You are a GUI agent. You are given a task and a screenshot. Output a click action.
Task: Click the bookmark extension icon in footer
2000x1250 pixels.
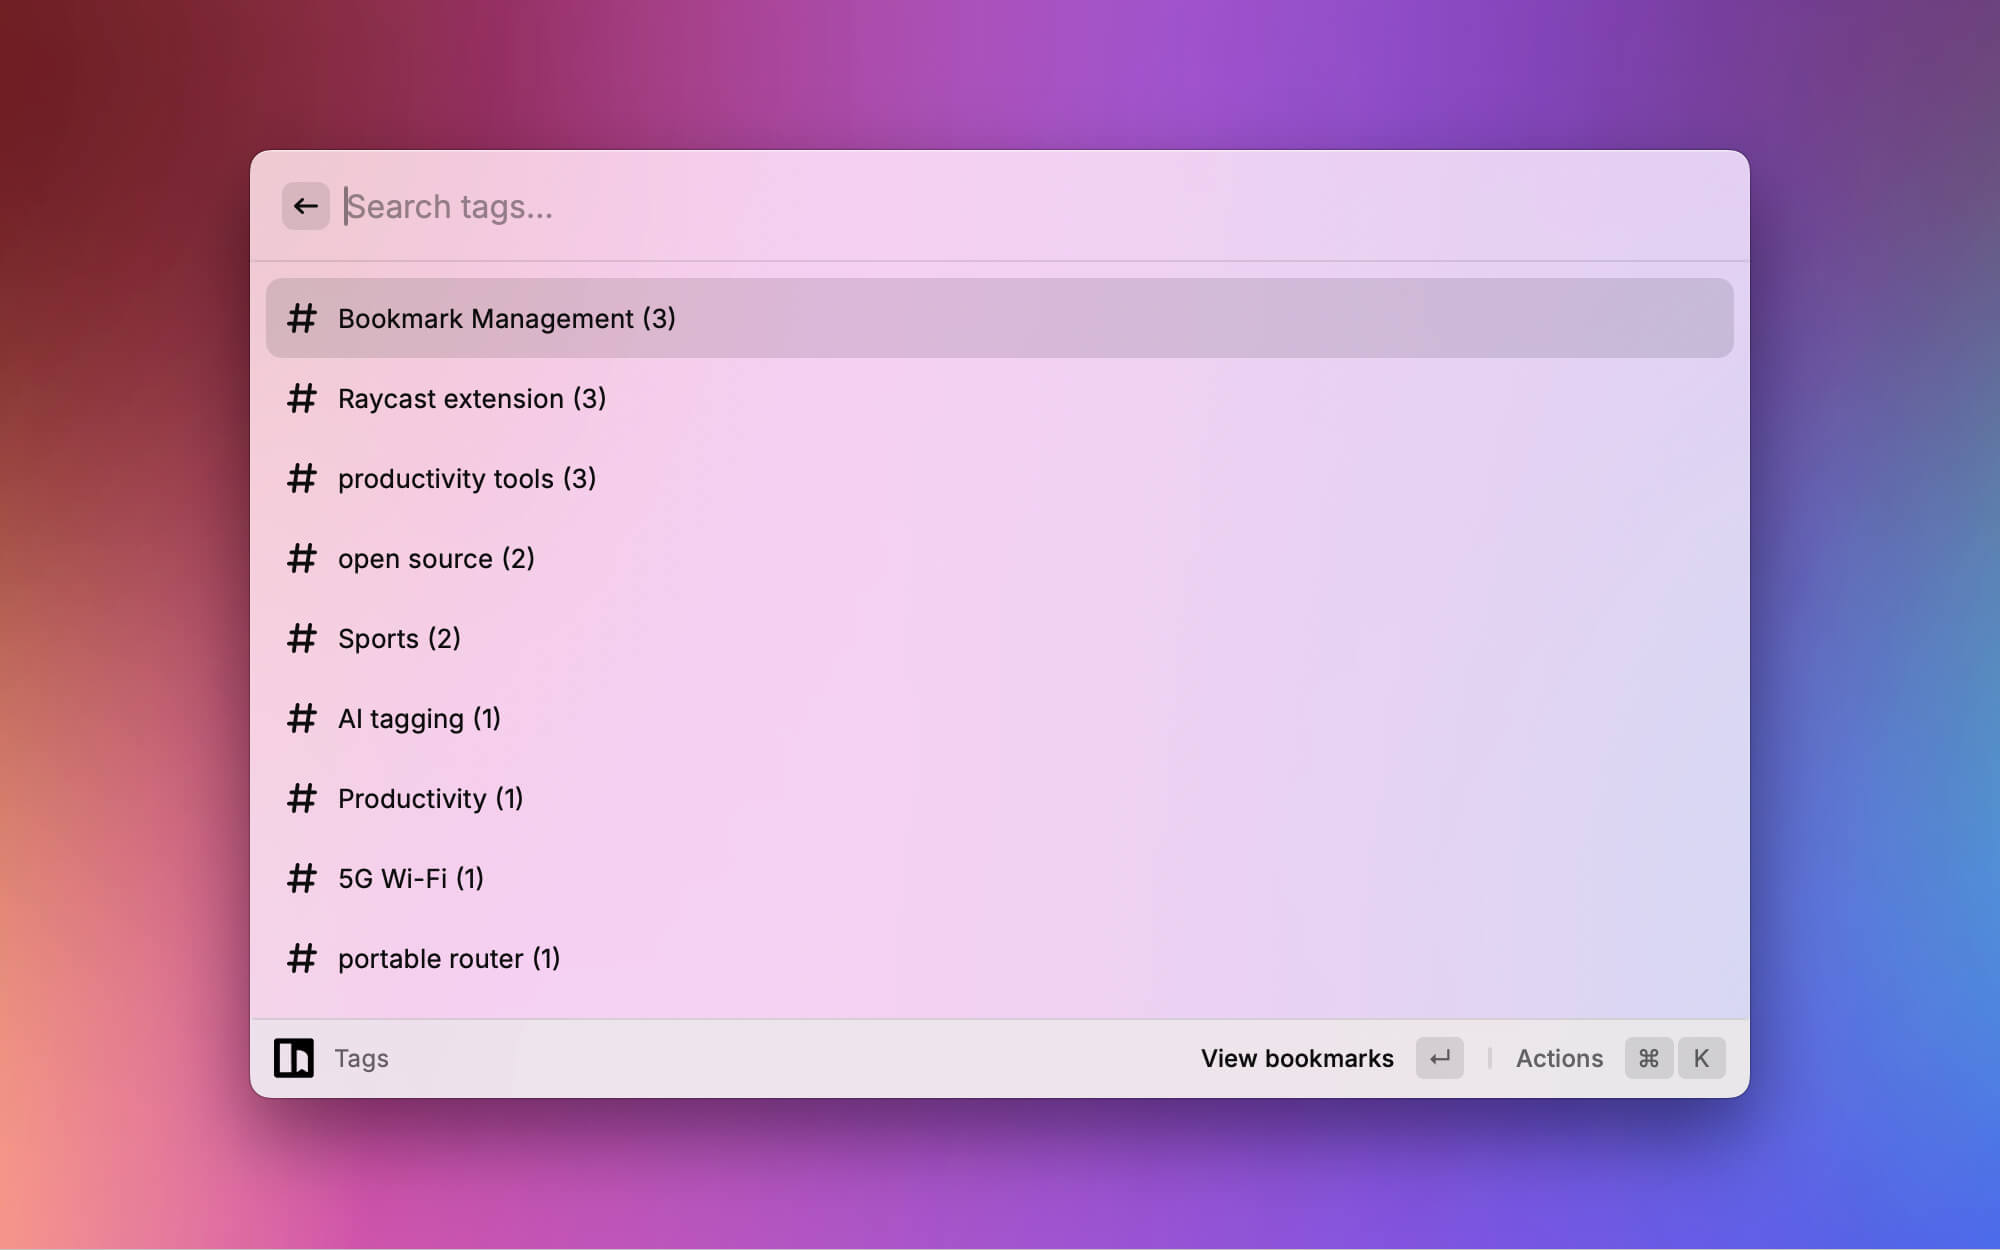click(294, 1058)
